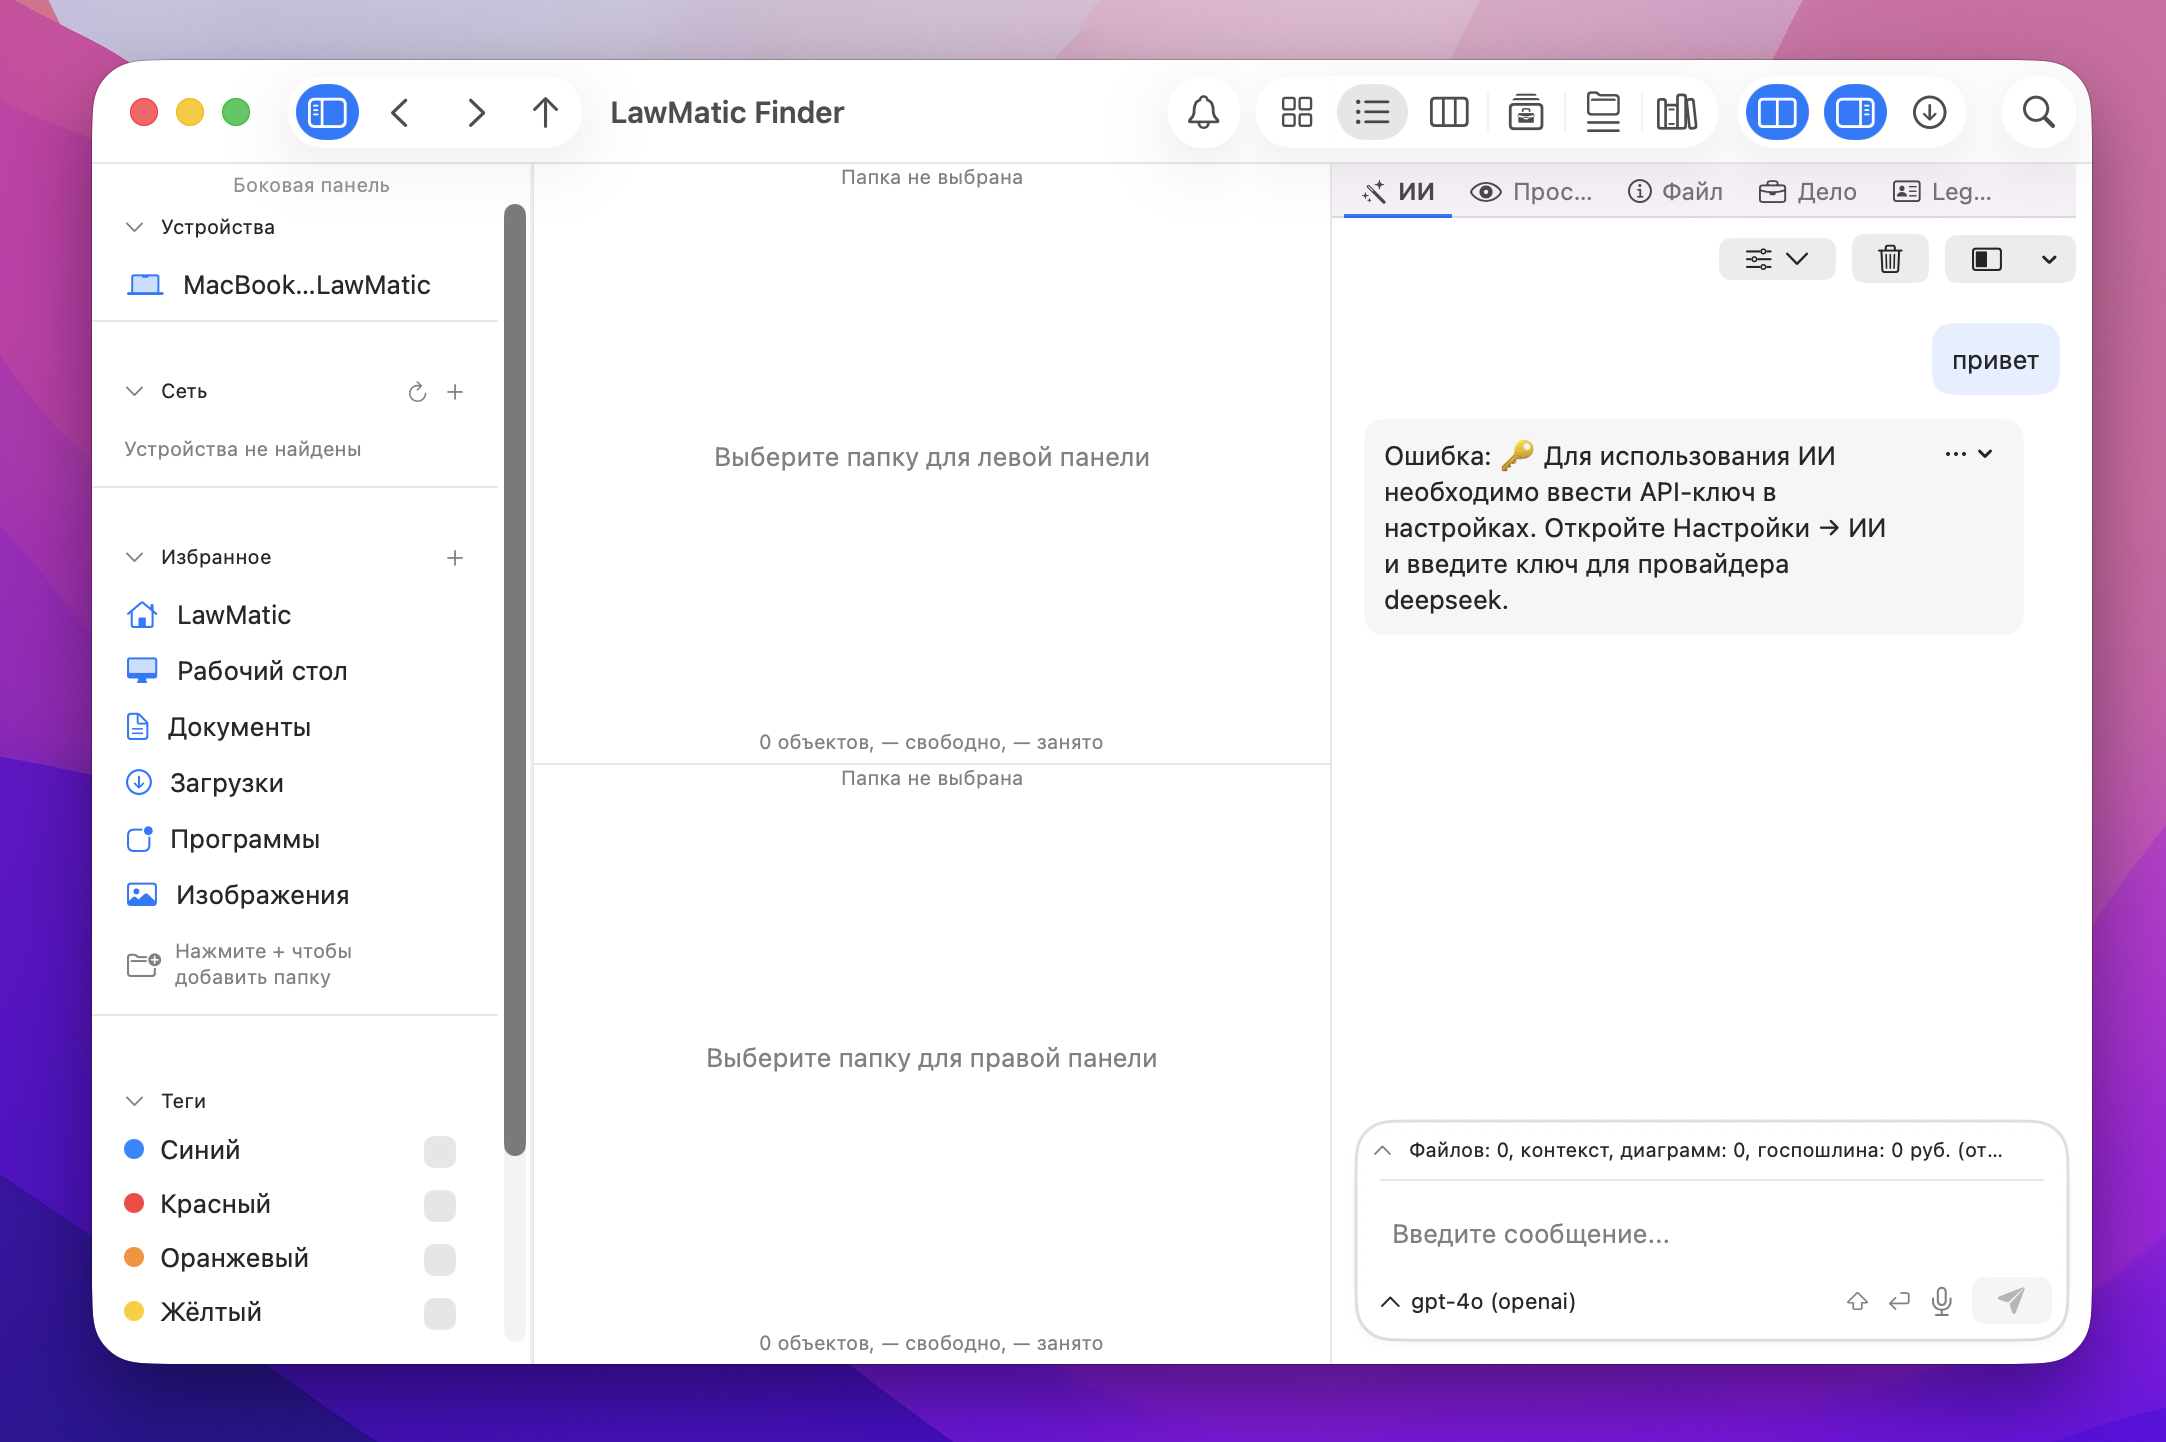Toggle the checkbox next to Красный tag
The image size is (2166, 1442).
click(x=440, y=1204)
